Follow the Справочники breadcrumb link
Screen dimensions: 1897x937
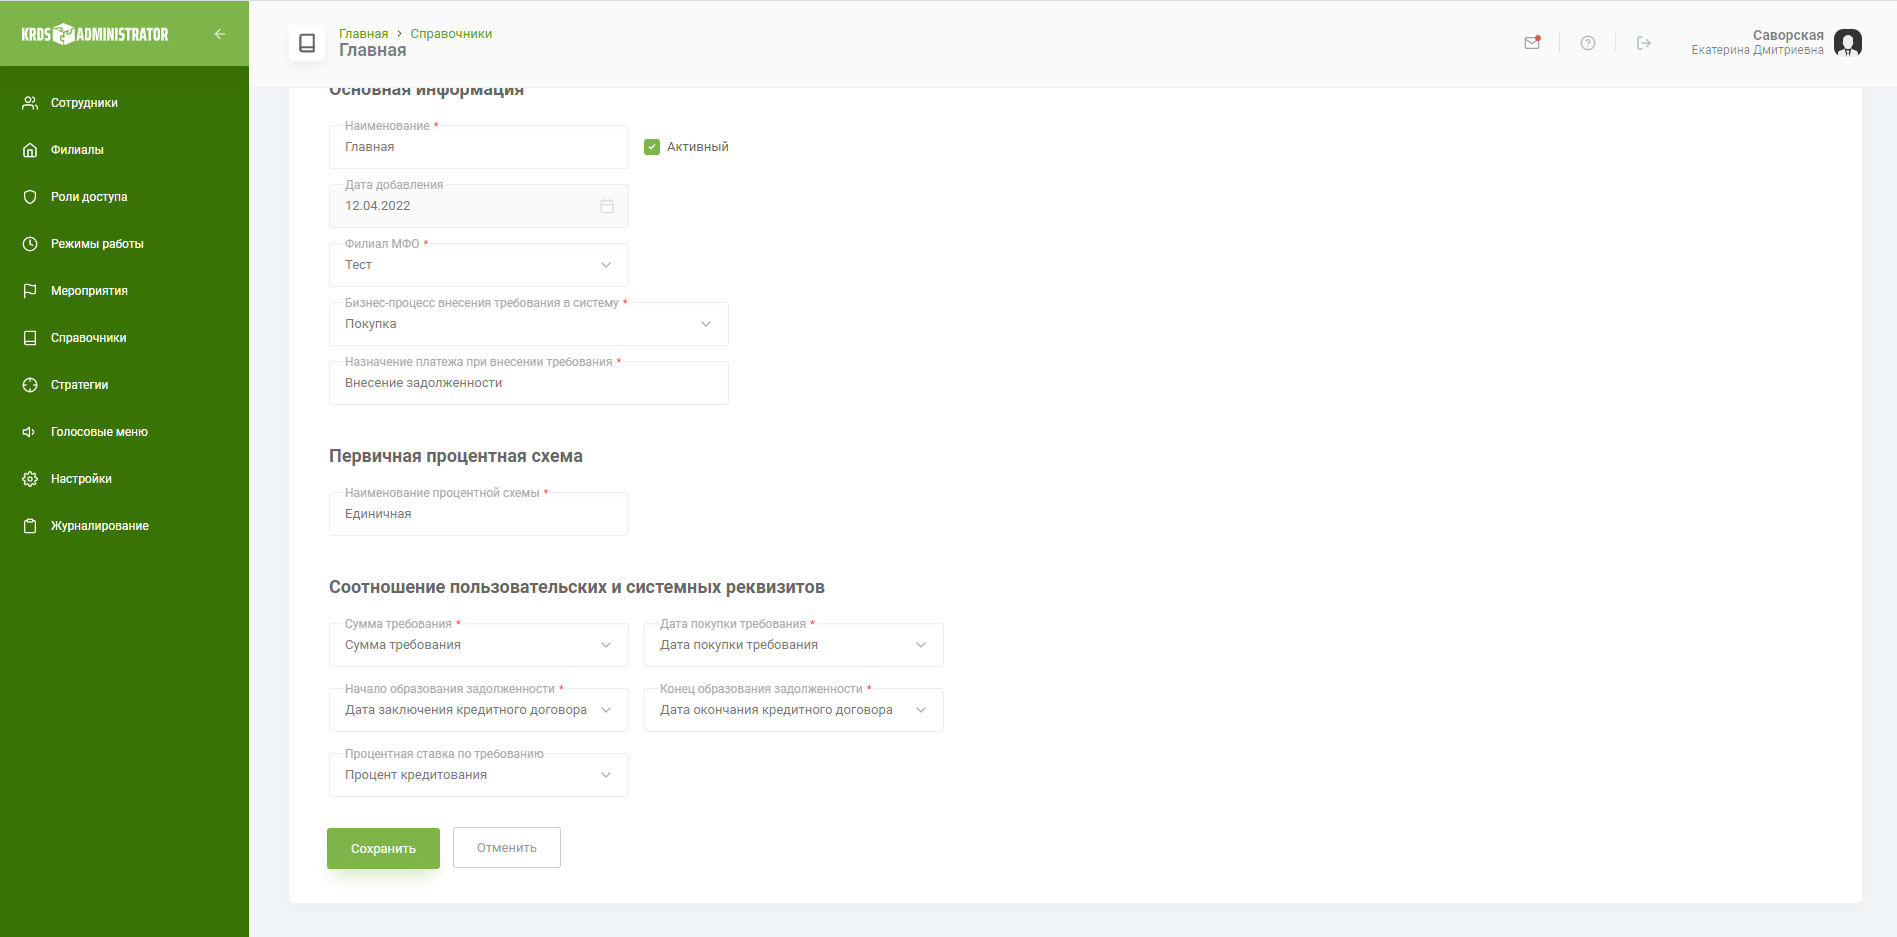(451, 34)
